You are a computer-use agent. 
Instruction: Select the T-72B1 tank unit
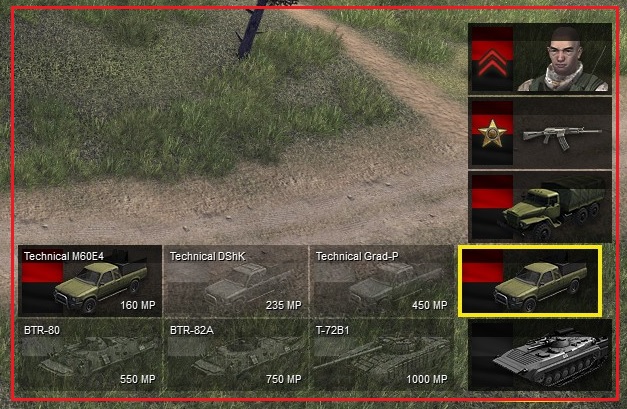coord(382,355)
